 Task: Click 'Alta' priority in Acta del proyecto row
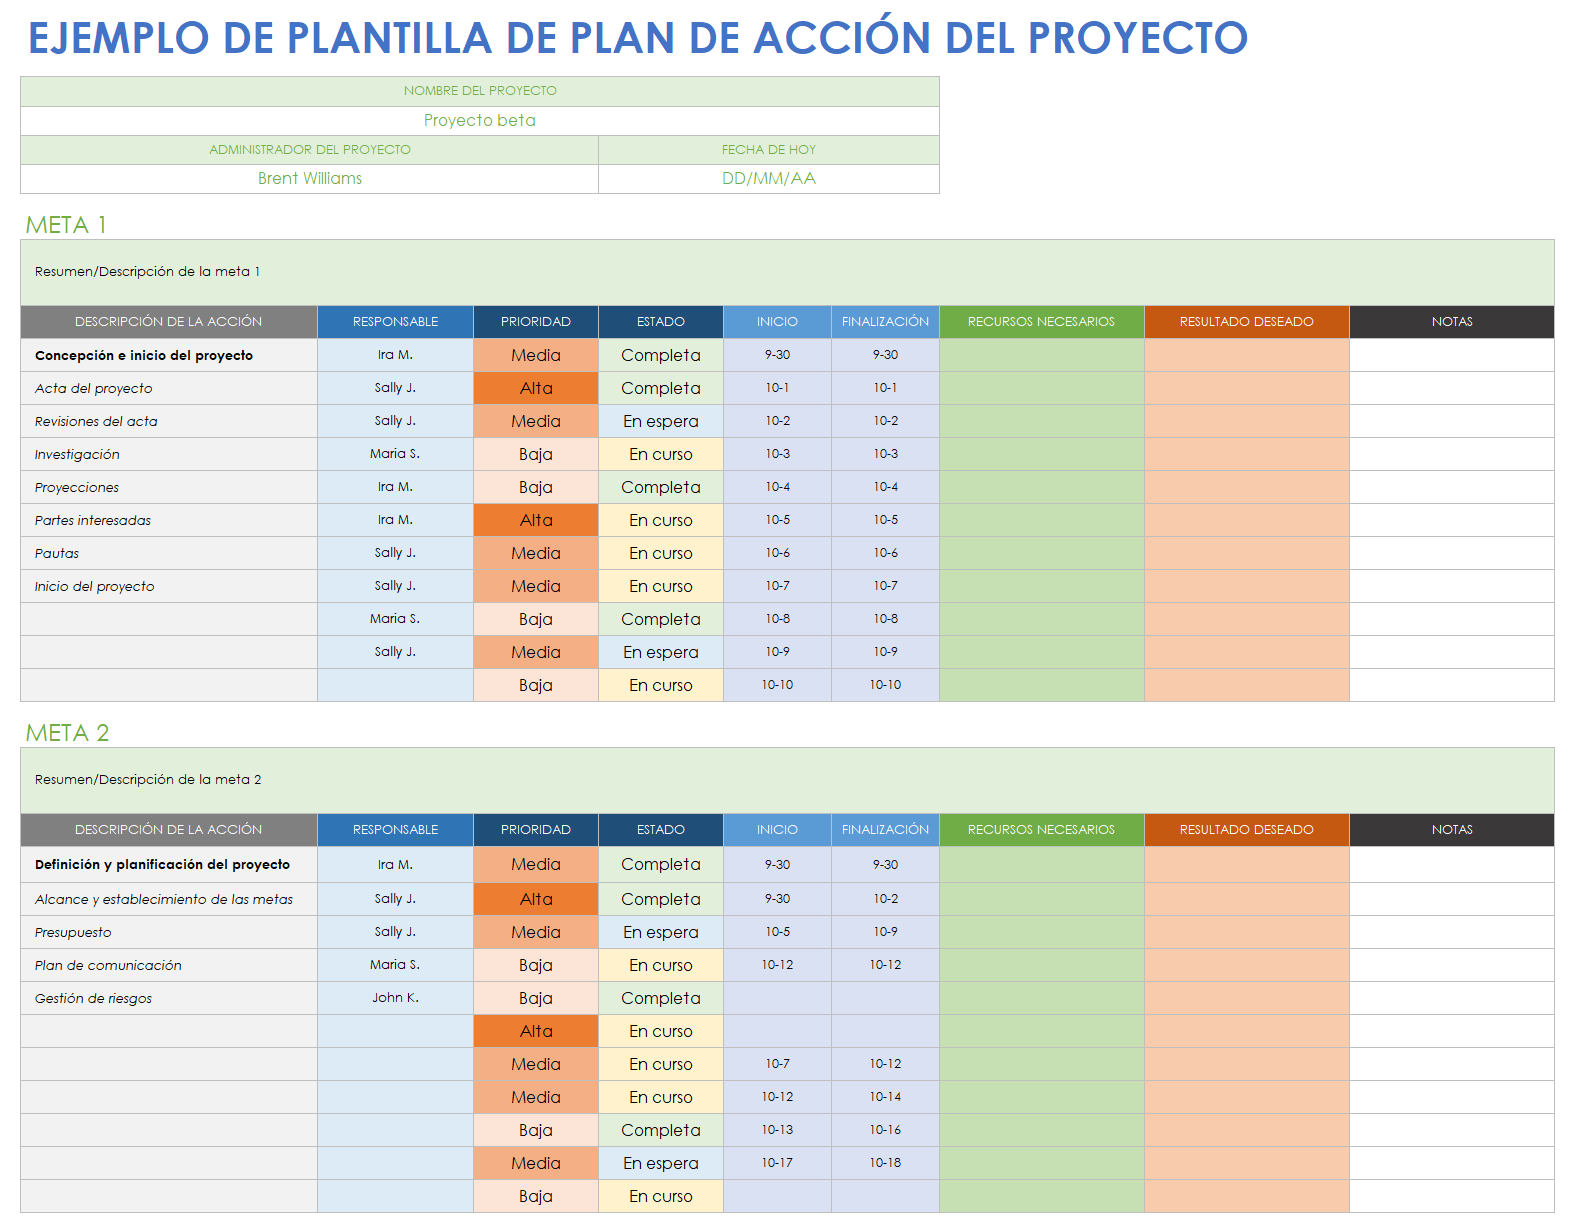coord(536,388)
